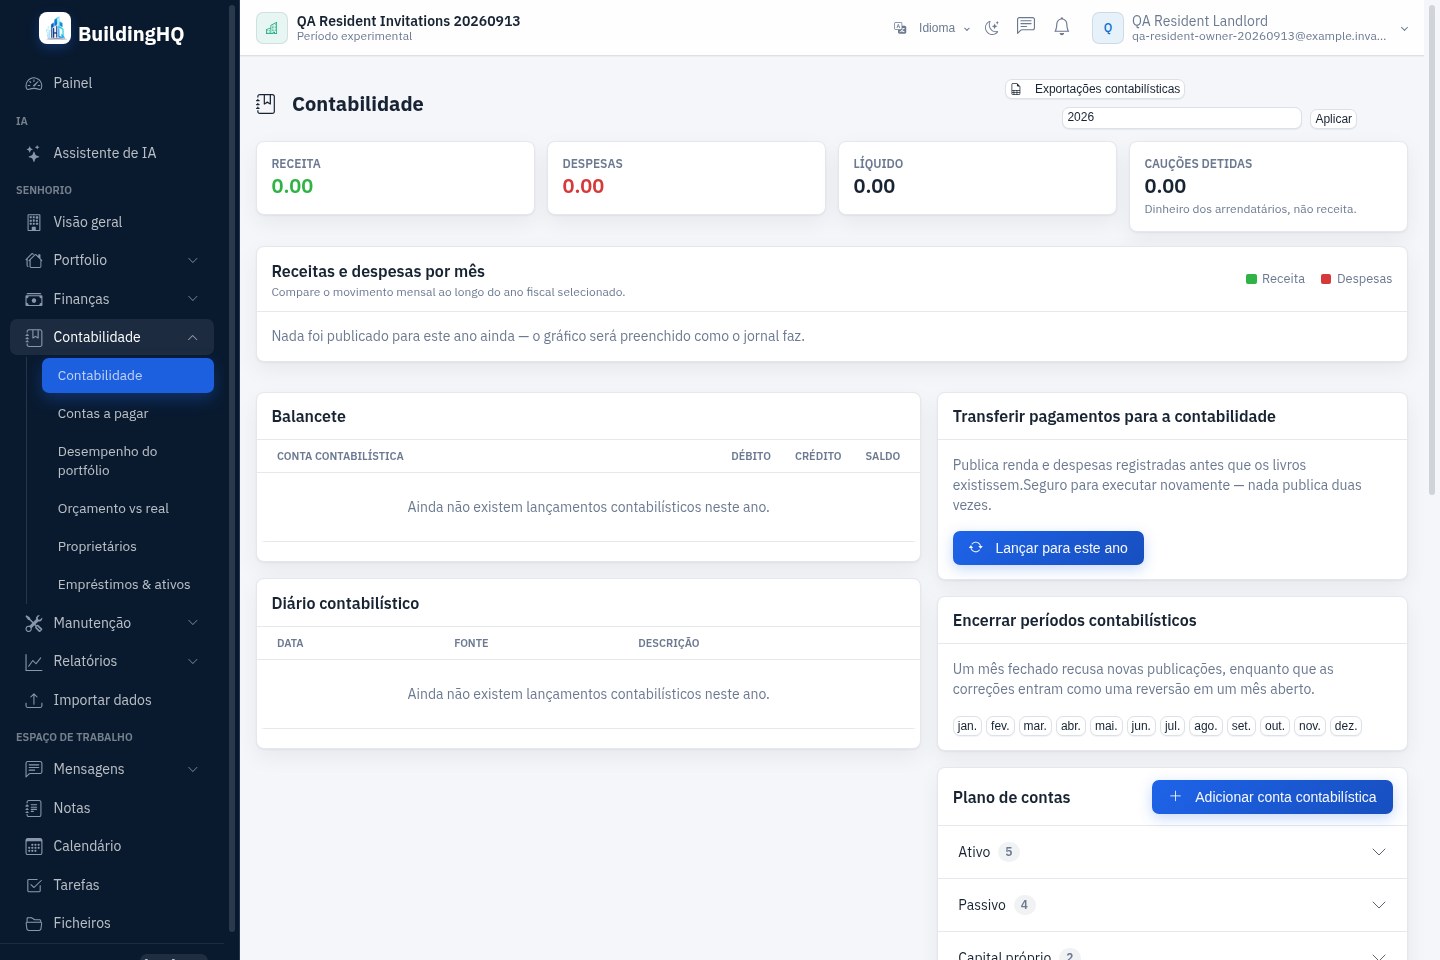1440x960 pixels.
Task: Open Orçamento vs real submenu item
Action: tap(128, 508)
